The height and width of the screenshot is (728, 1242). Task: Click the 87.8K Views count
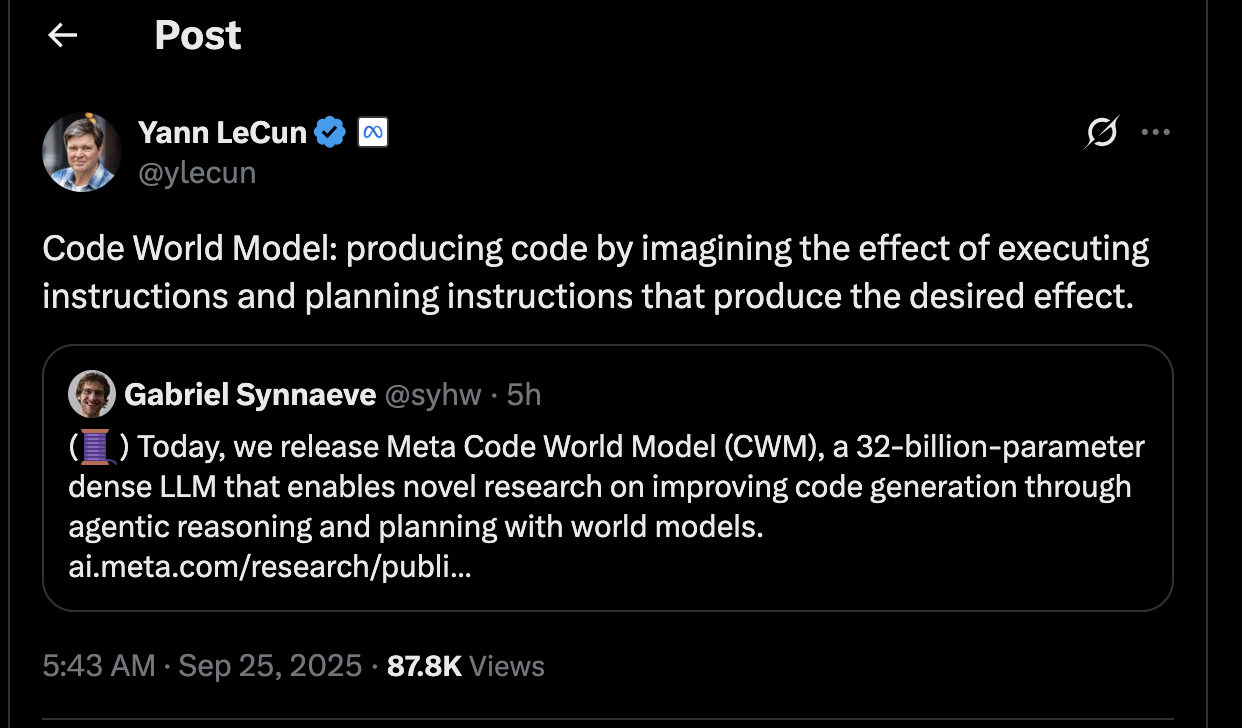(x=466, y=666)
